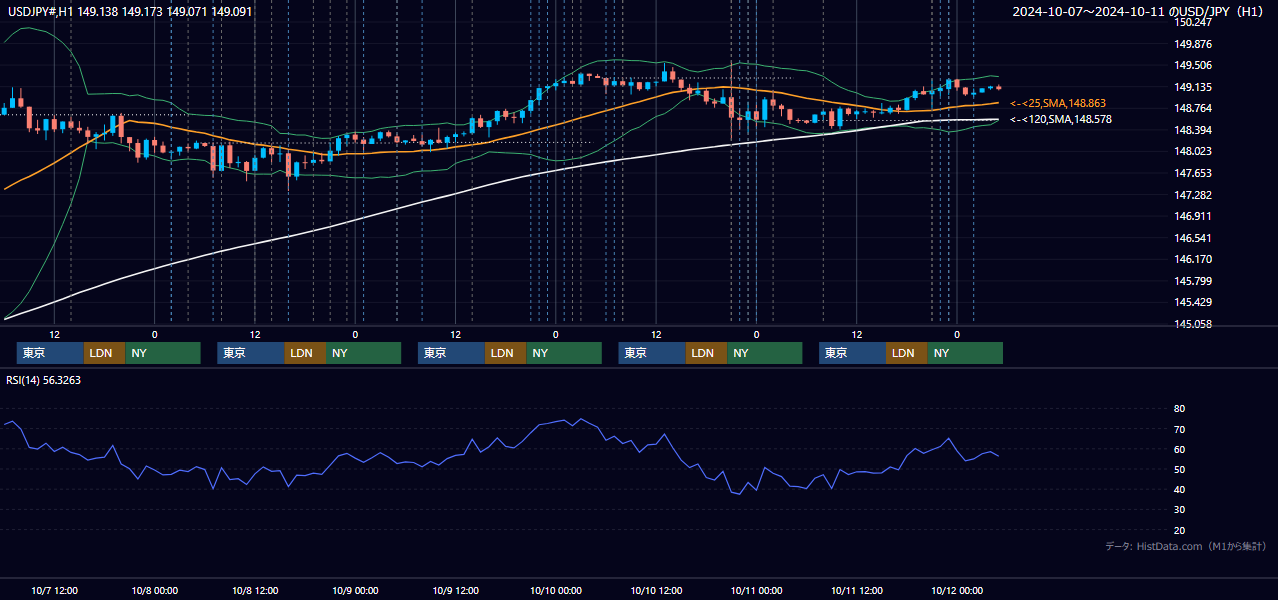This screenshot has width=1278, height=600.
Task: Click the leftmost LDN session block
Action: coord(104,353)
